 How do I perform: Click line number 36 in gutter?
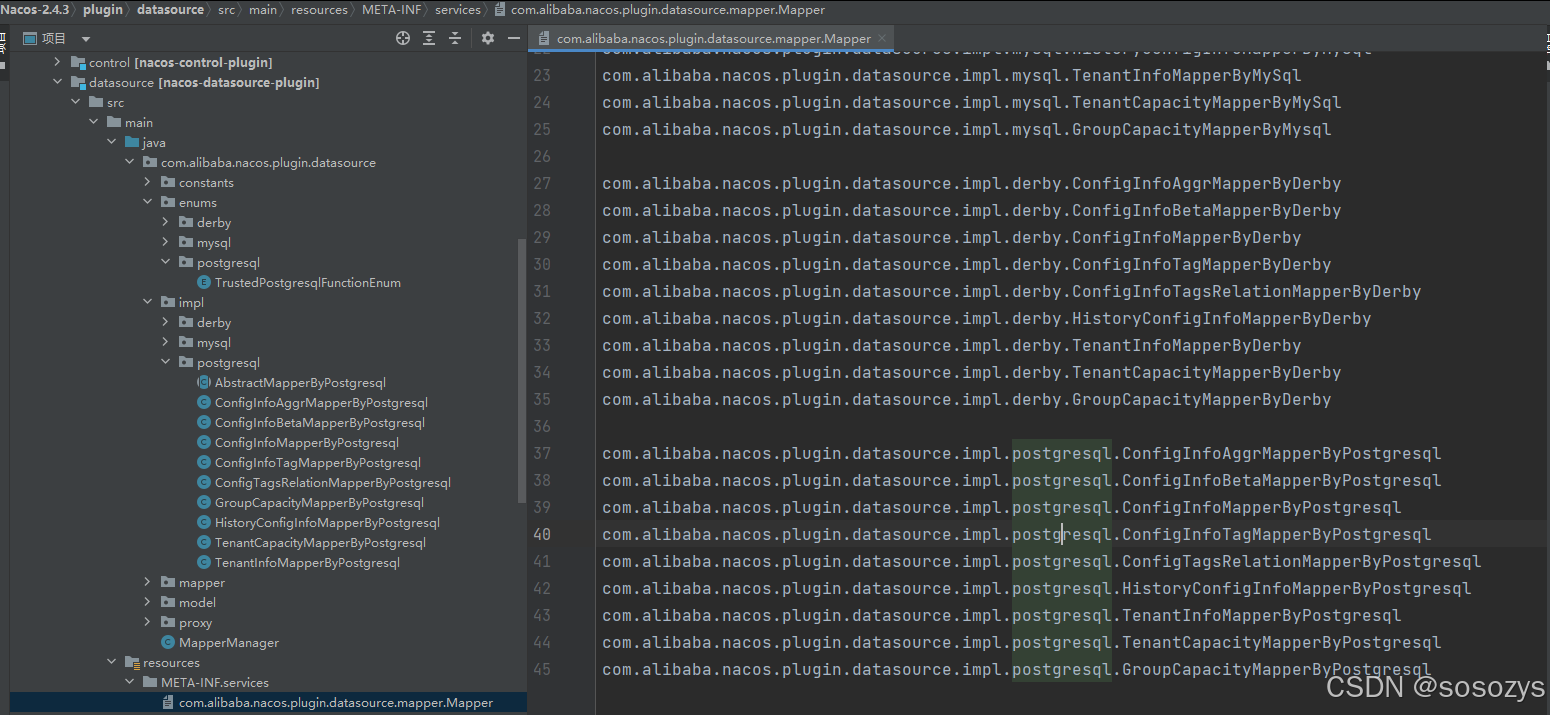coord(541,426)
